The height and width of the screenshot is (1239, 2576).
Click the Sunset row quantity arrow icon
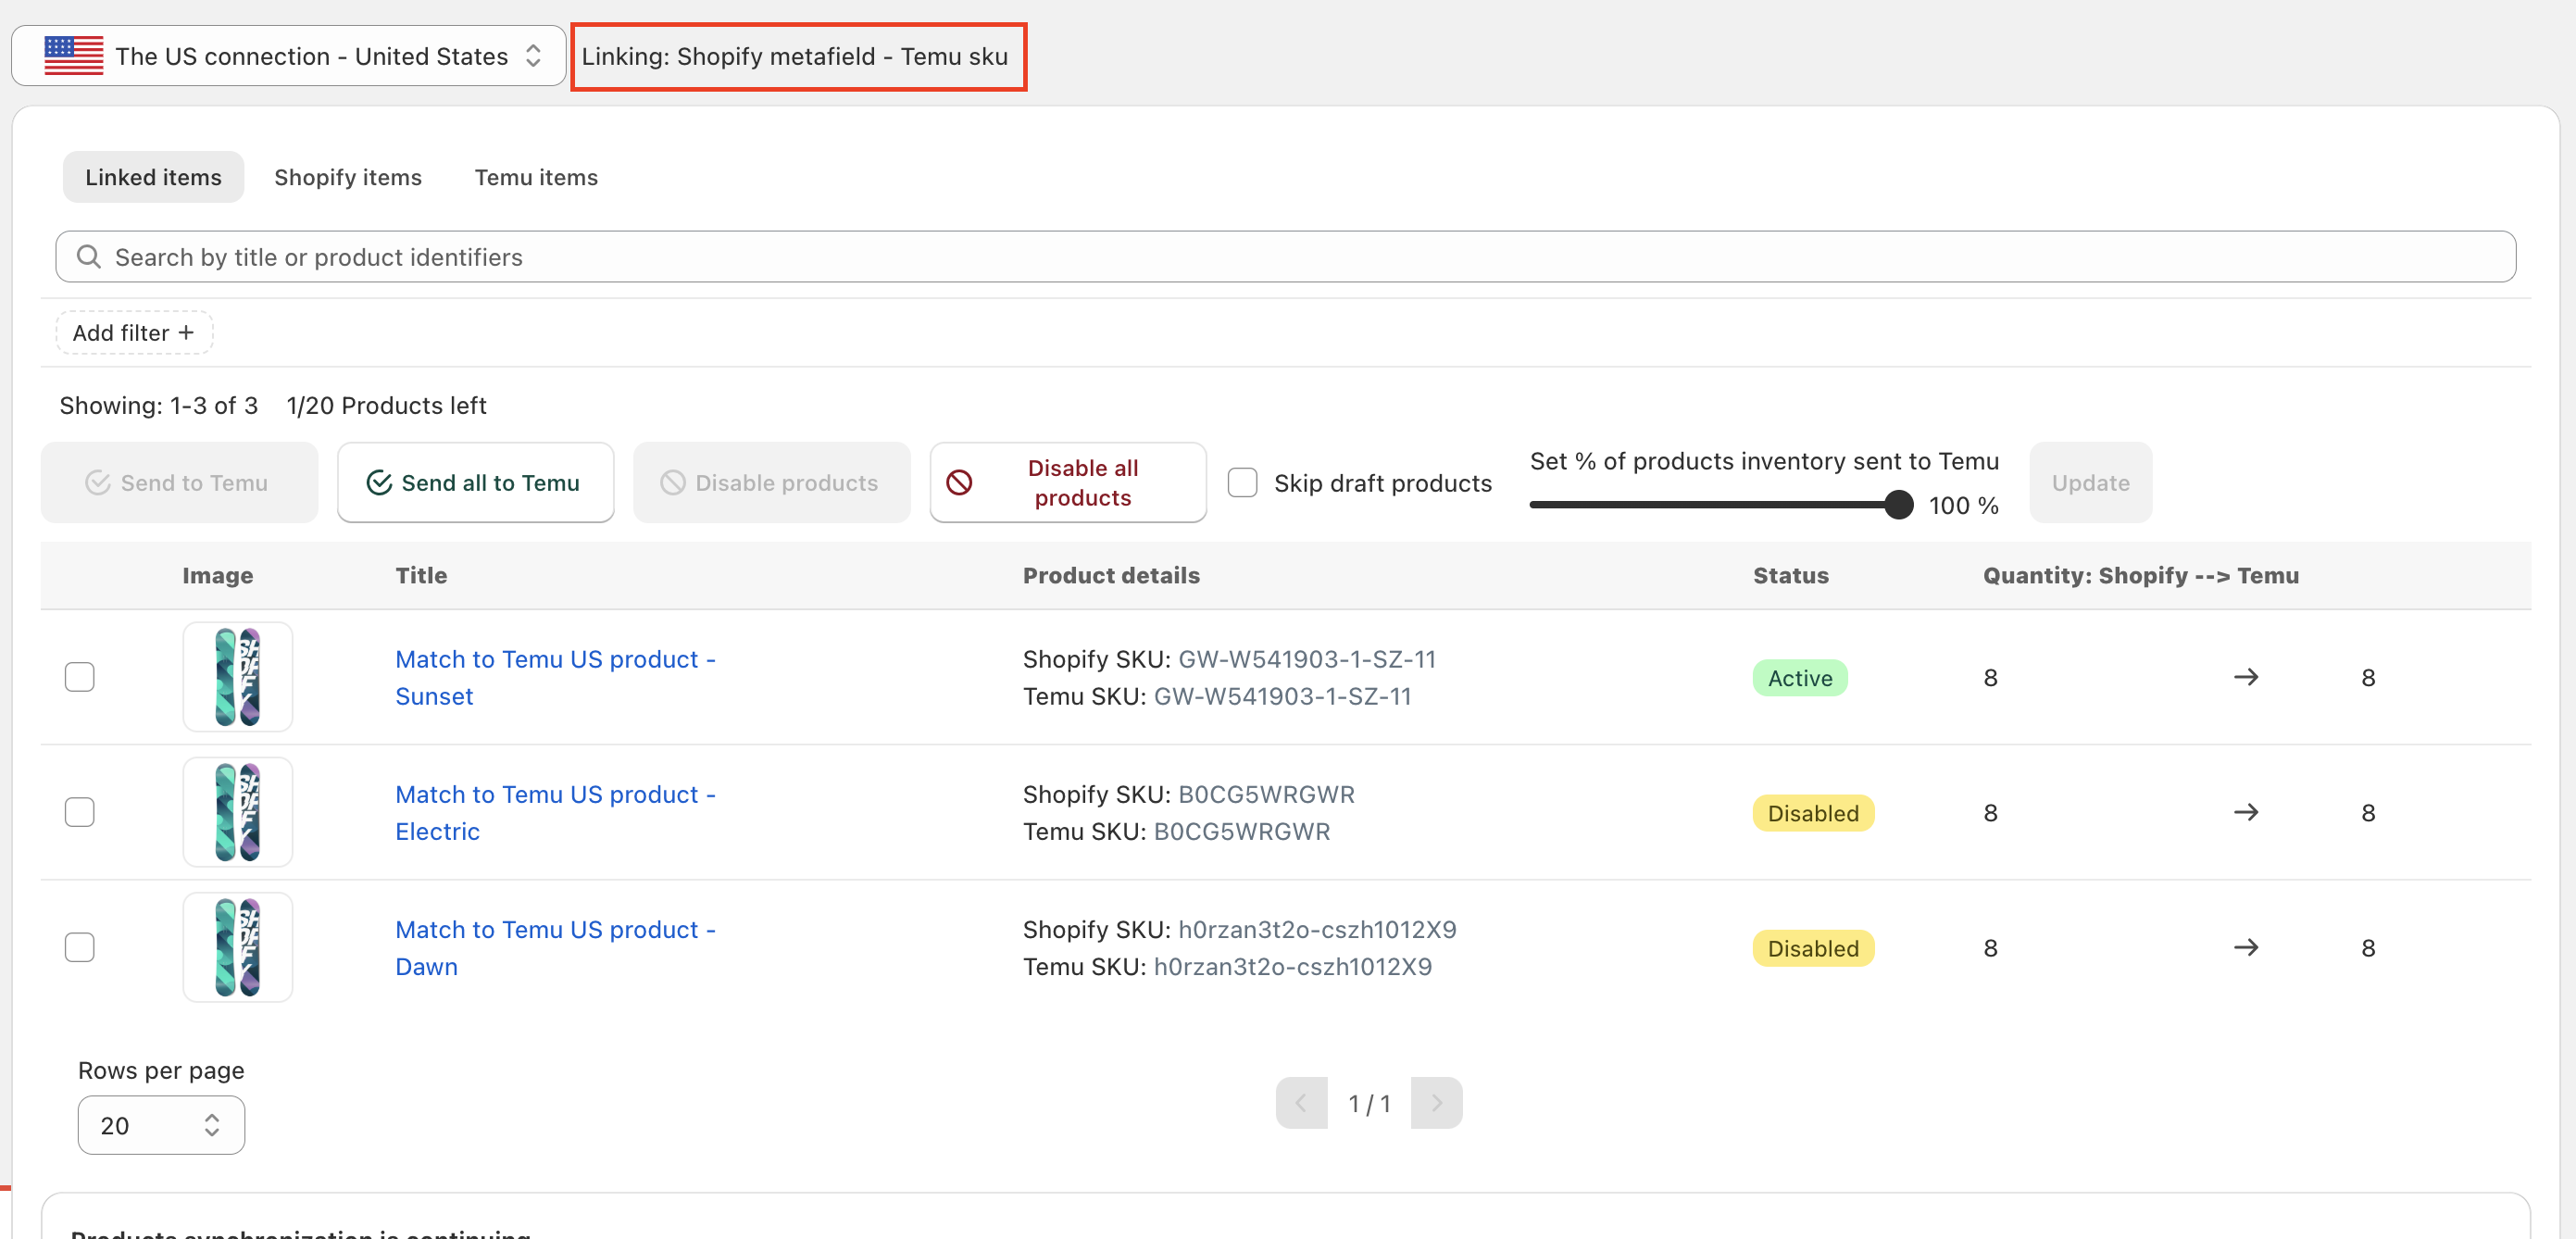coord(2246,678)
